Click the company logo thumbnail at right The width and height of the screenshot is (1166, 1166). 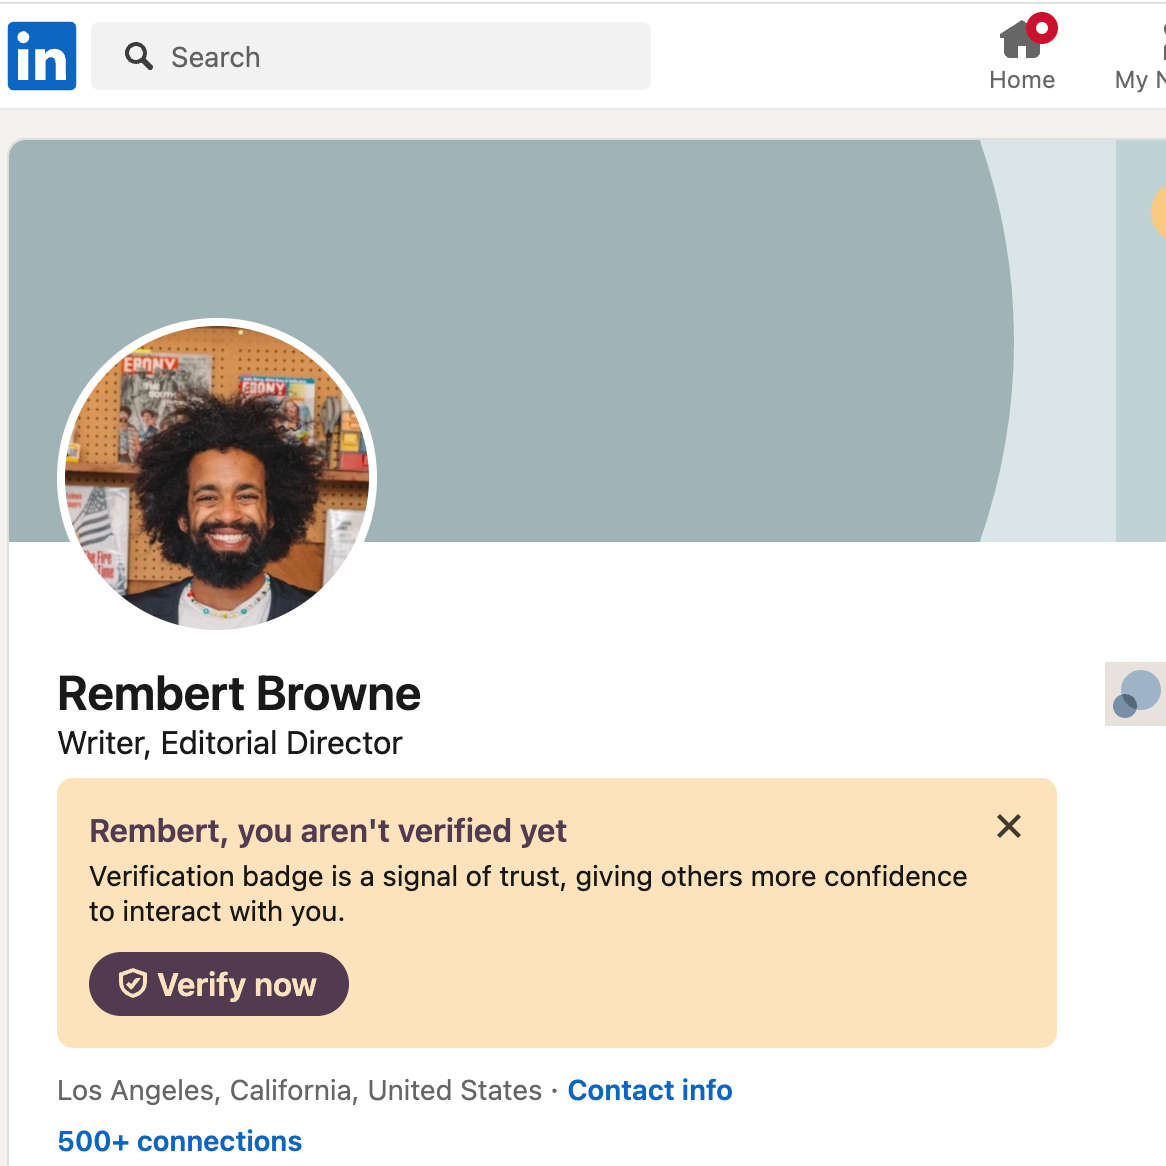tap(1136, 693)
